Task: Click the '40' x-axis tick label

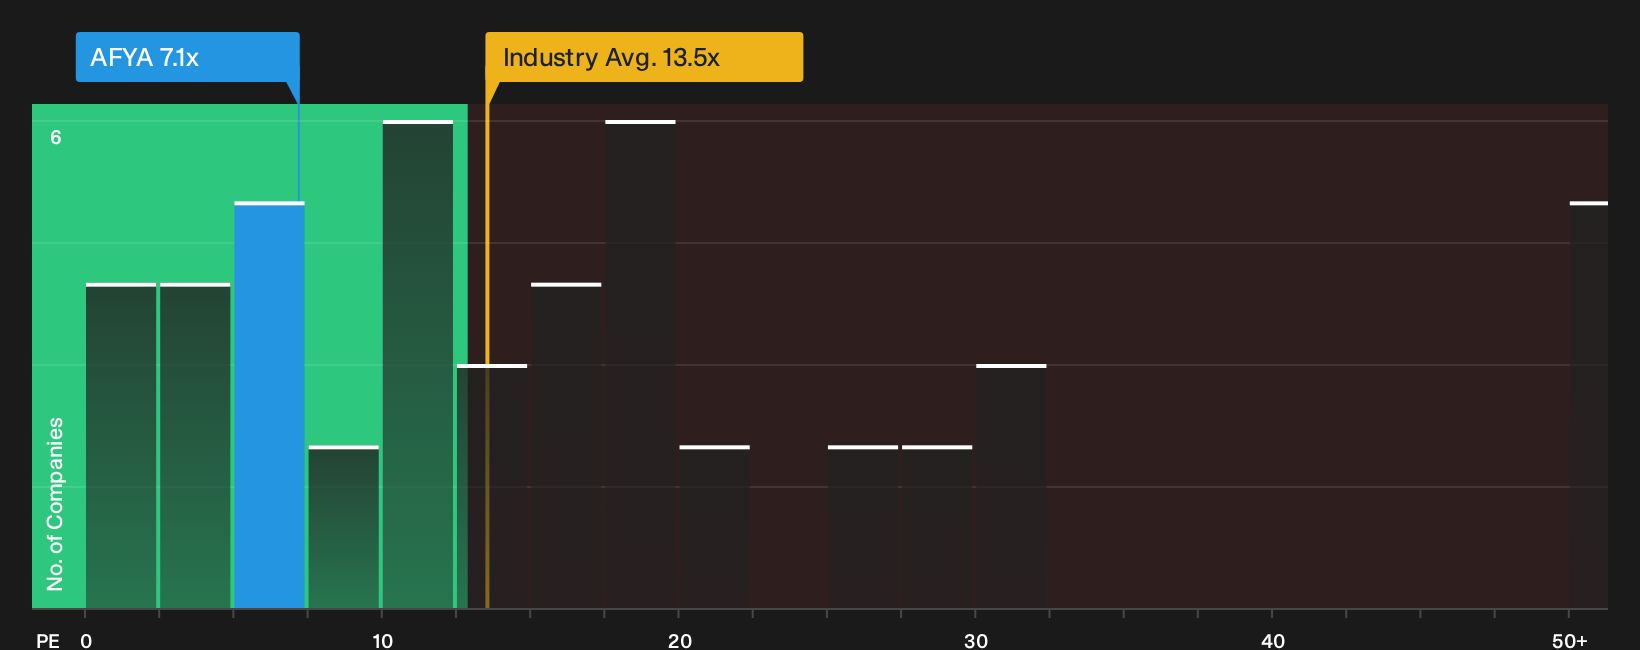Action: click(1273, 641)
